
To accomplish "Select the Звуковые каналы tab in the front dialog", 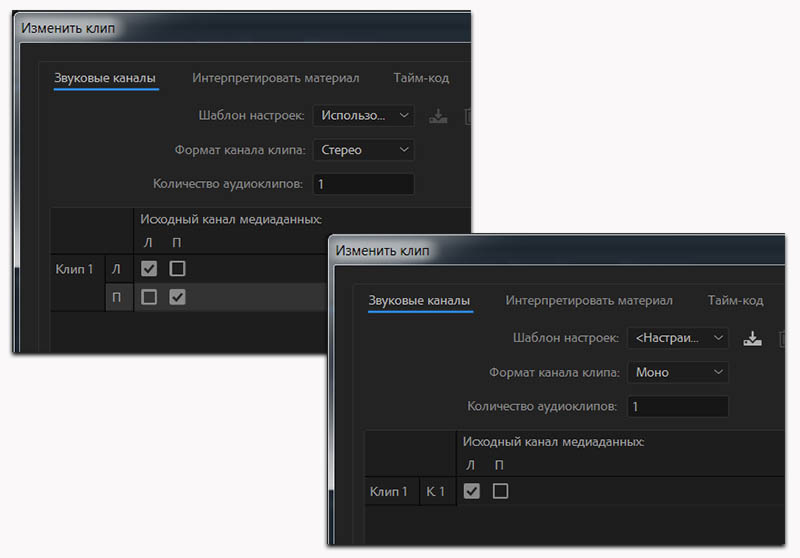I will click(419, 300).
